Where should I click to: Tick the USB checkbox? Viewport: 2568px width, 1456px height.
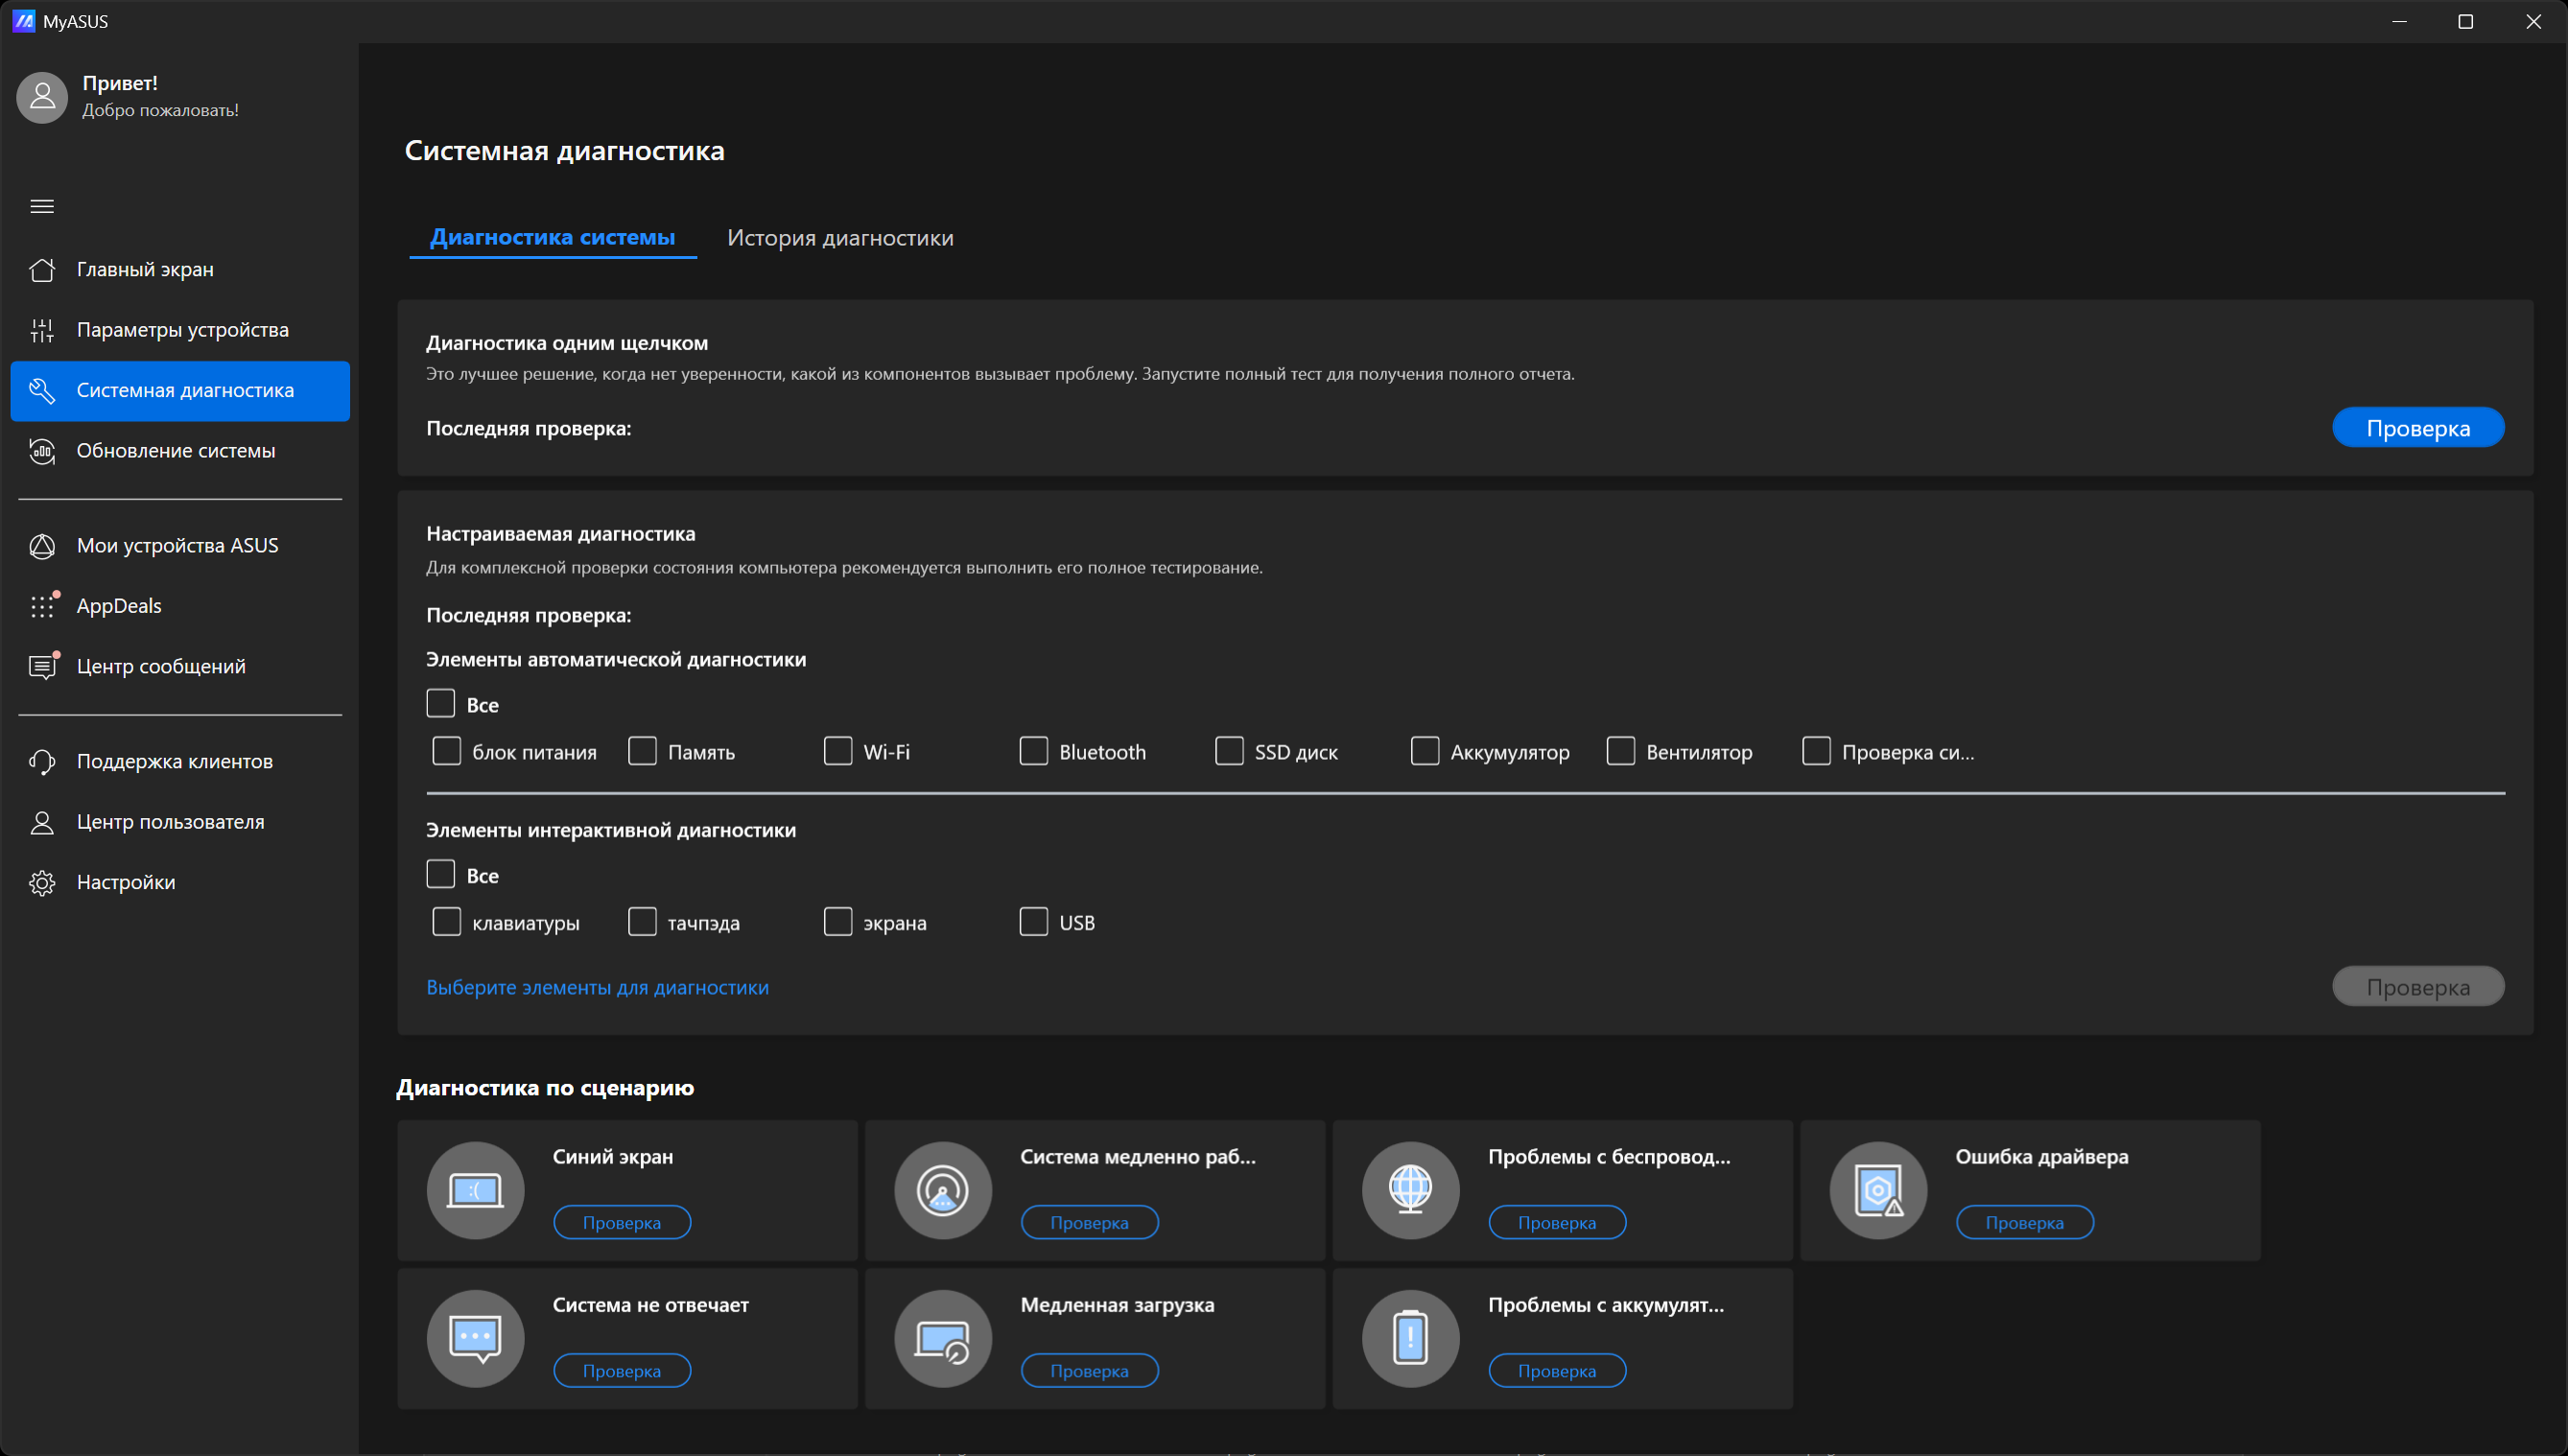1034,922
